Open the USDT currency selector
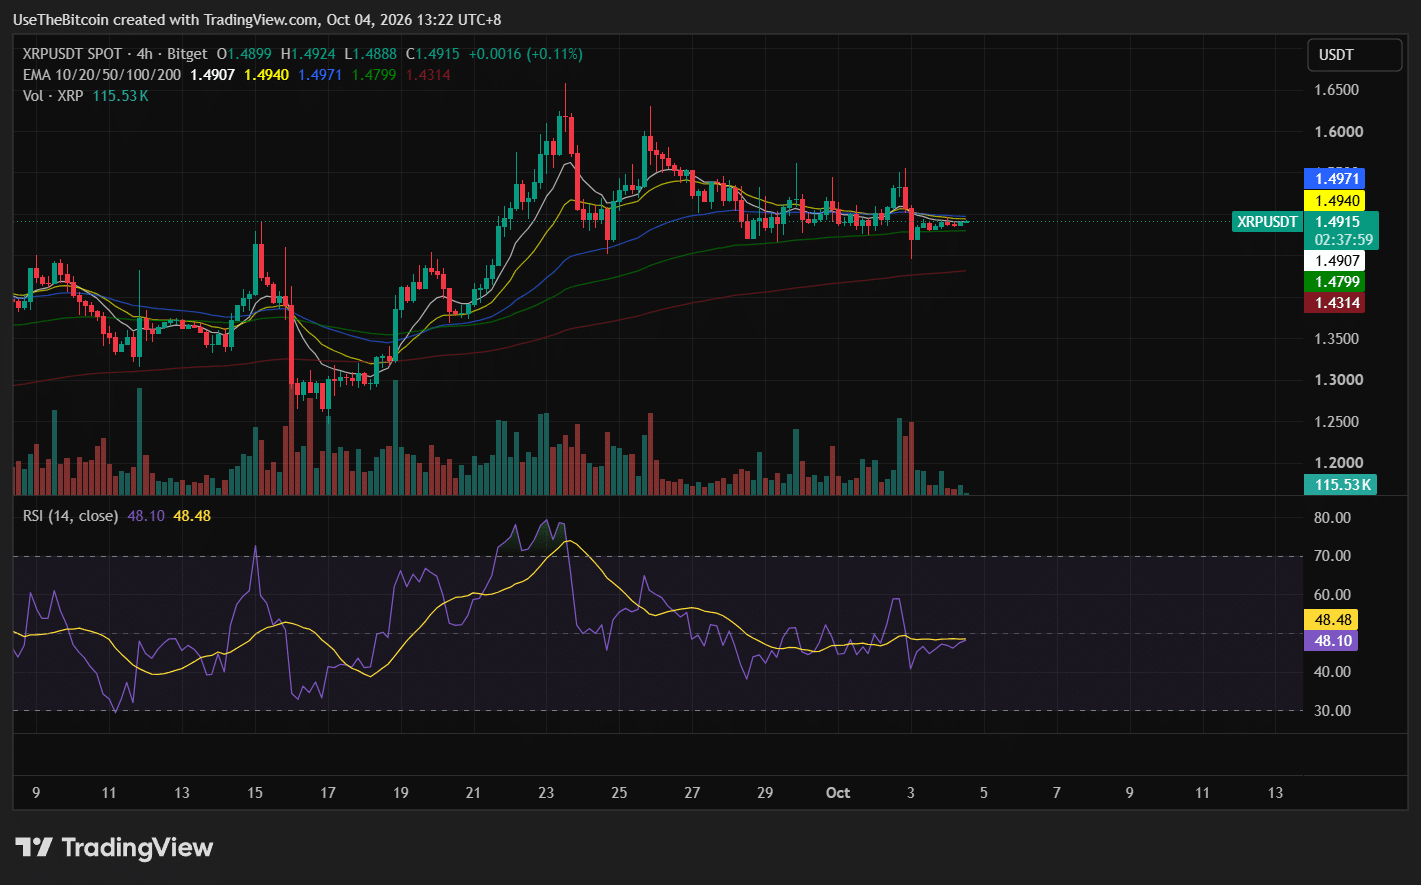Screen dimensions: 1421x885 [1355, 55]
